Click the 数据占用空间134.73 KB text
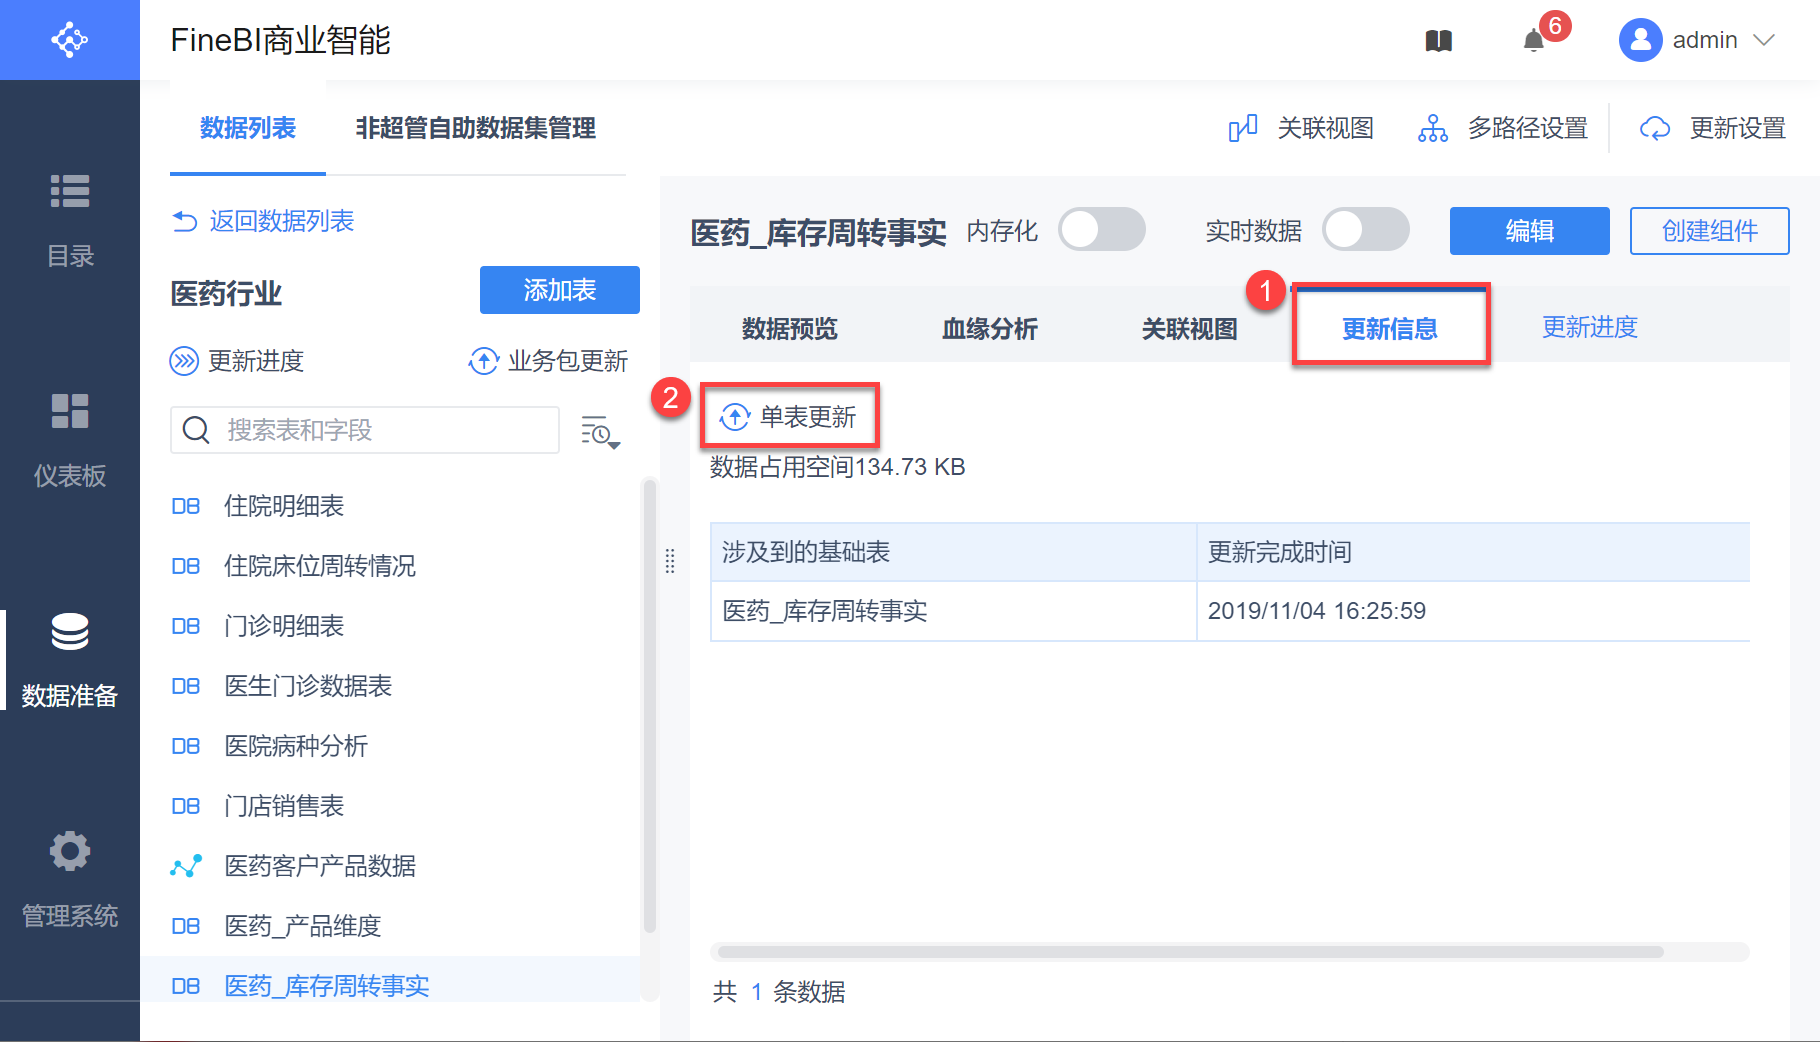 click(x=838, y=467)
